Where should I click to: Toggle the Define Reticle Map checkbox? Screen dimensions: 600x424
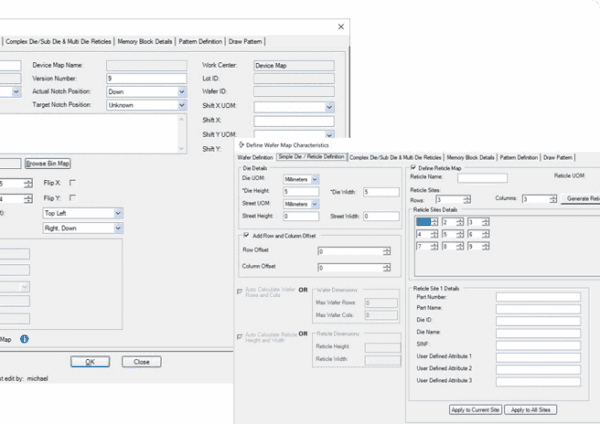point(410,167)
